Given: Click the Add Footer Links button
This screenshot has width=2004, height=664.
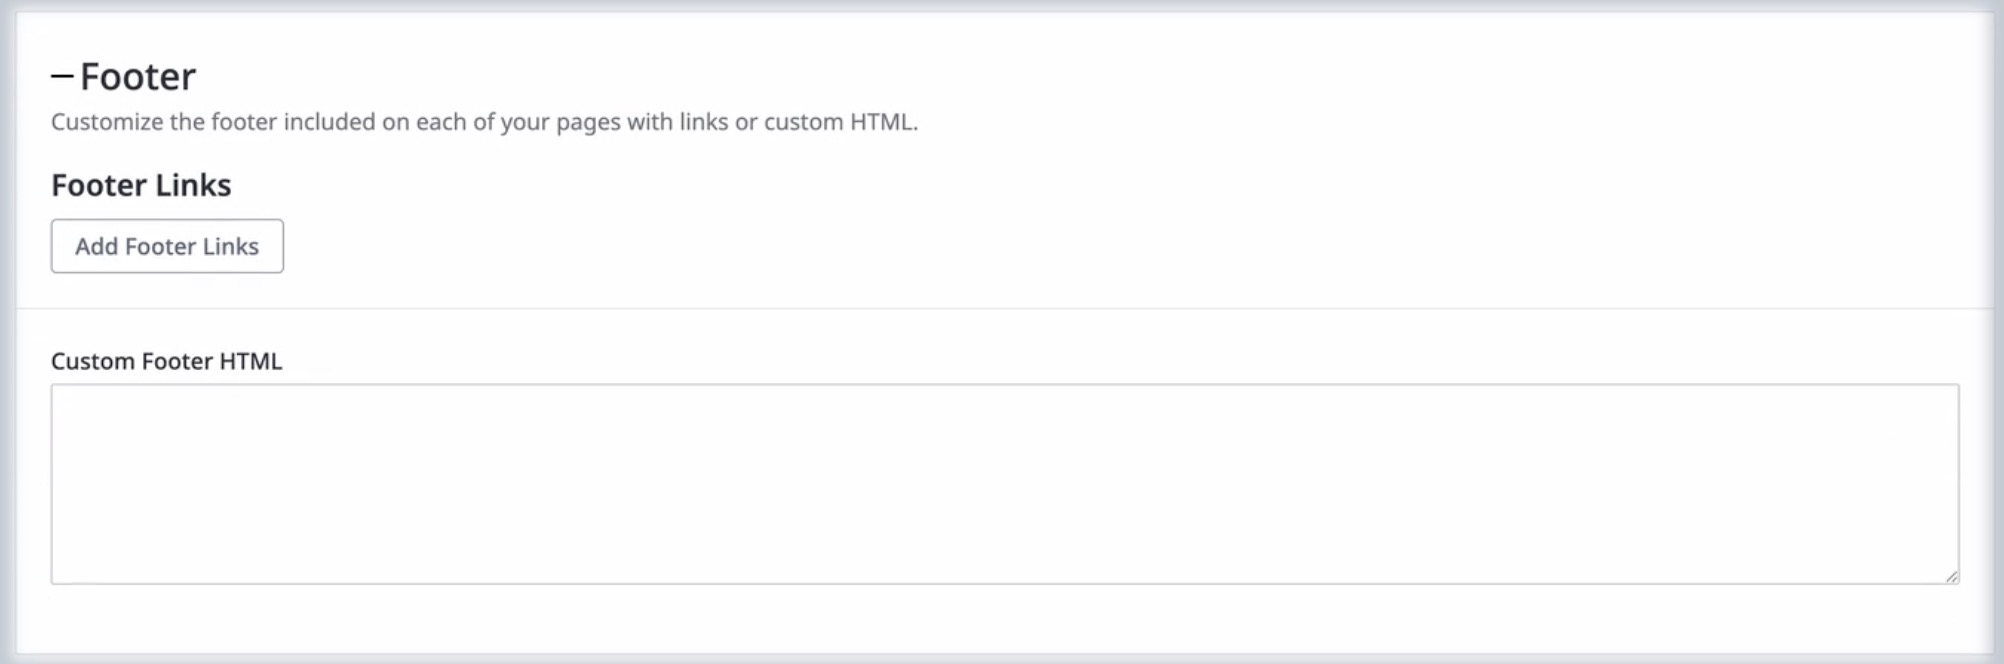Looking at the screenshot, I should click(x=167, y=246).
